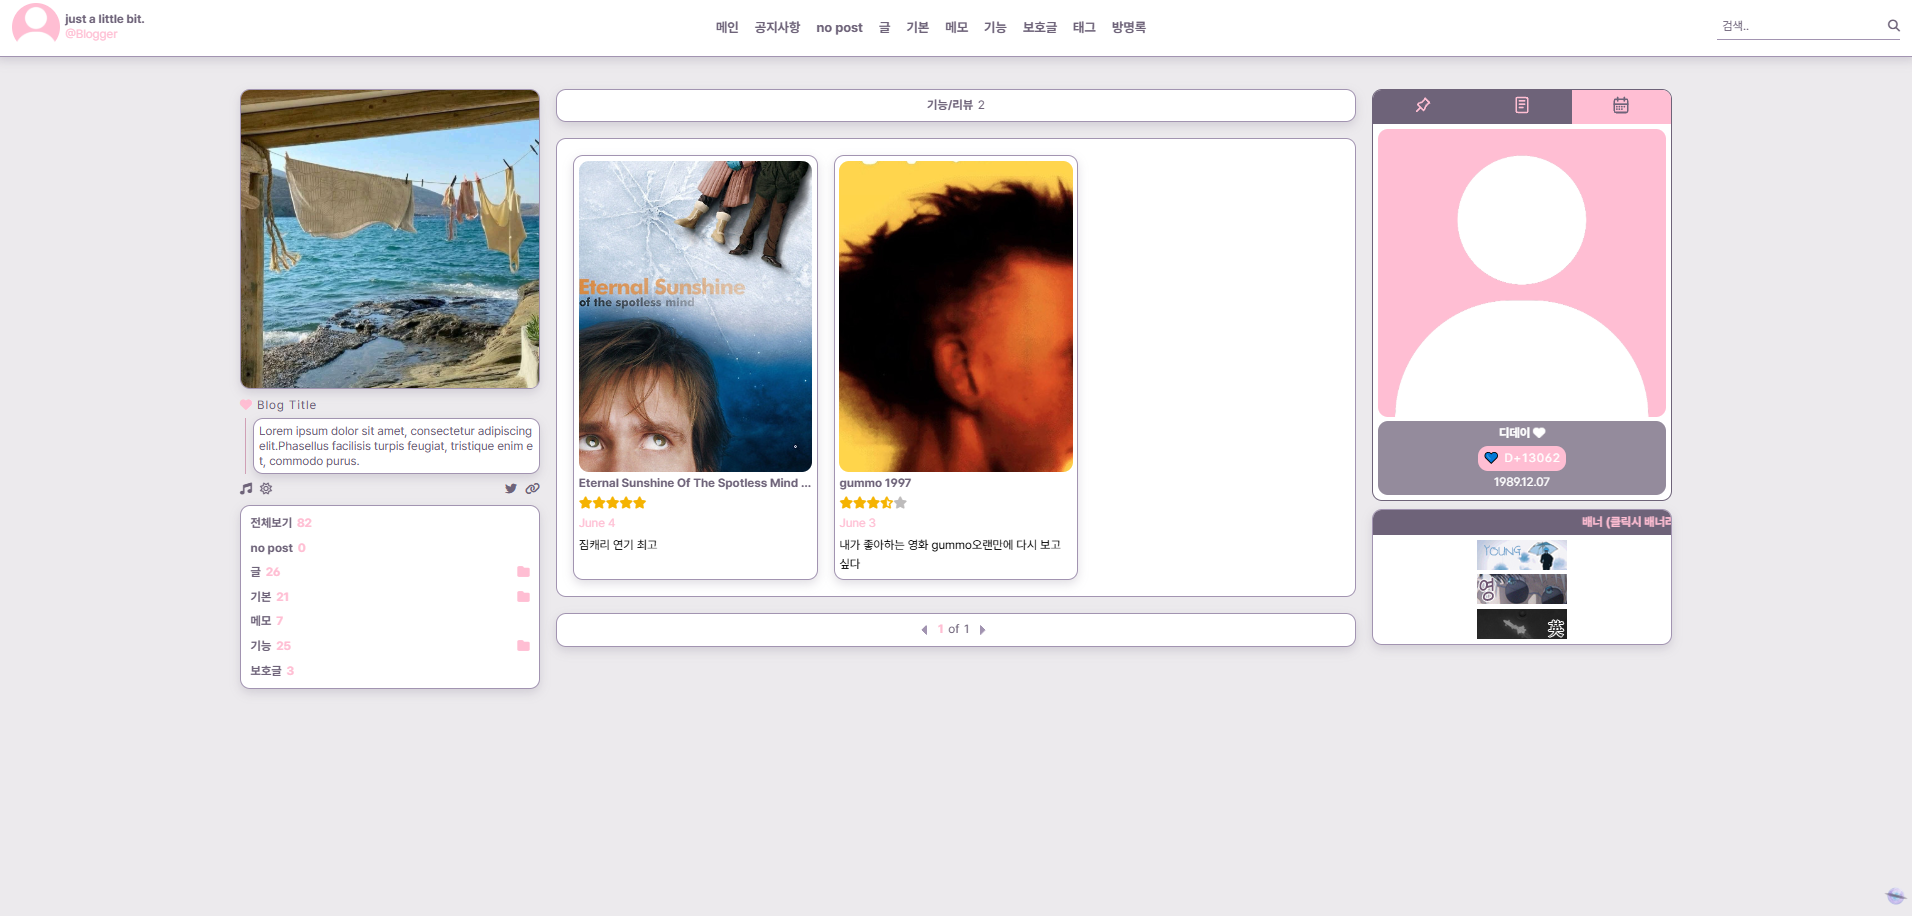
Task: Click the June 3 post date
Action: [858, 523]
